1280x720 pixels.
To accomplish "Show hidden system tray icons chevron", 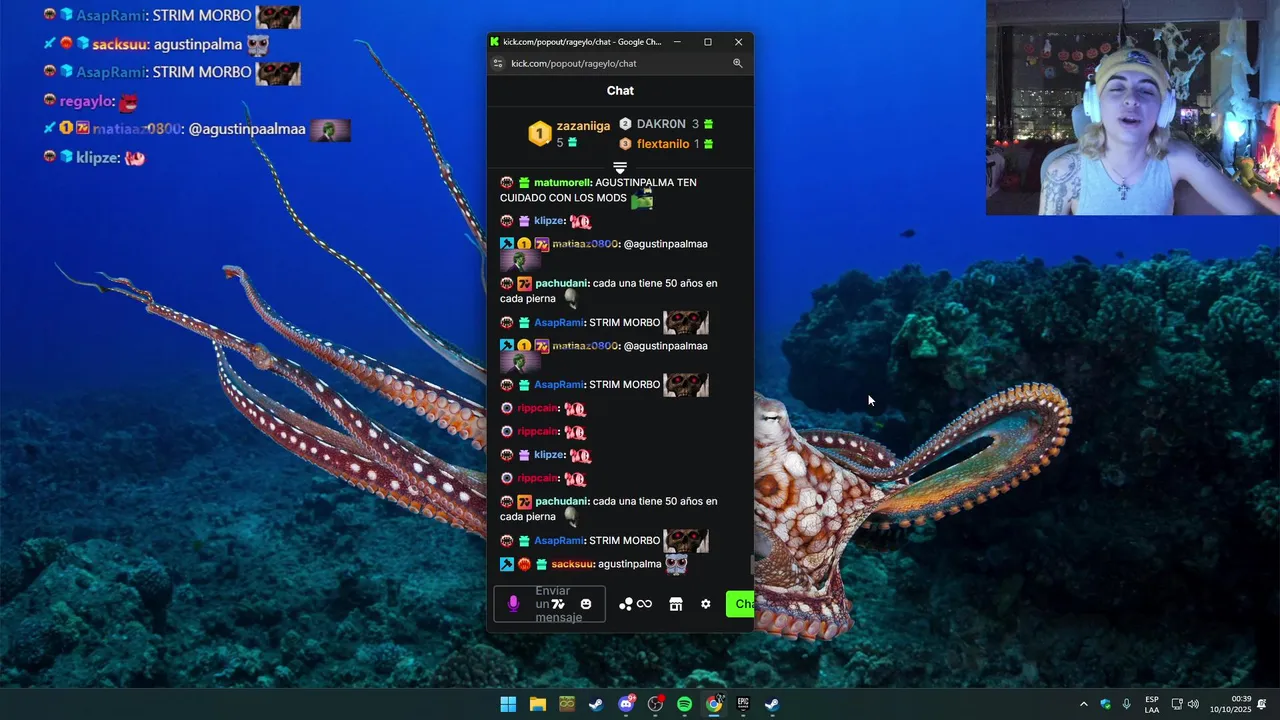I will [1083, 704].
